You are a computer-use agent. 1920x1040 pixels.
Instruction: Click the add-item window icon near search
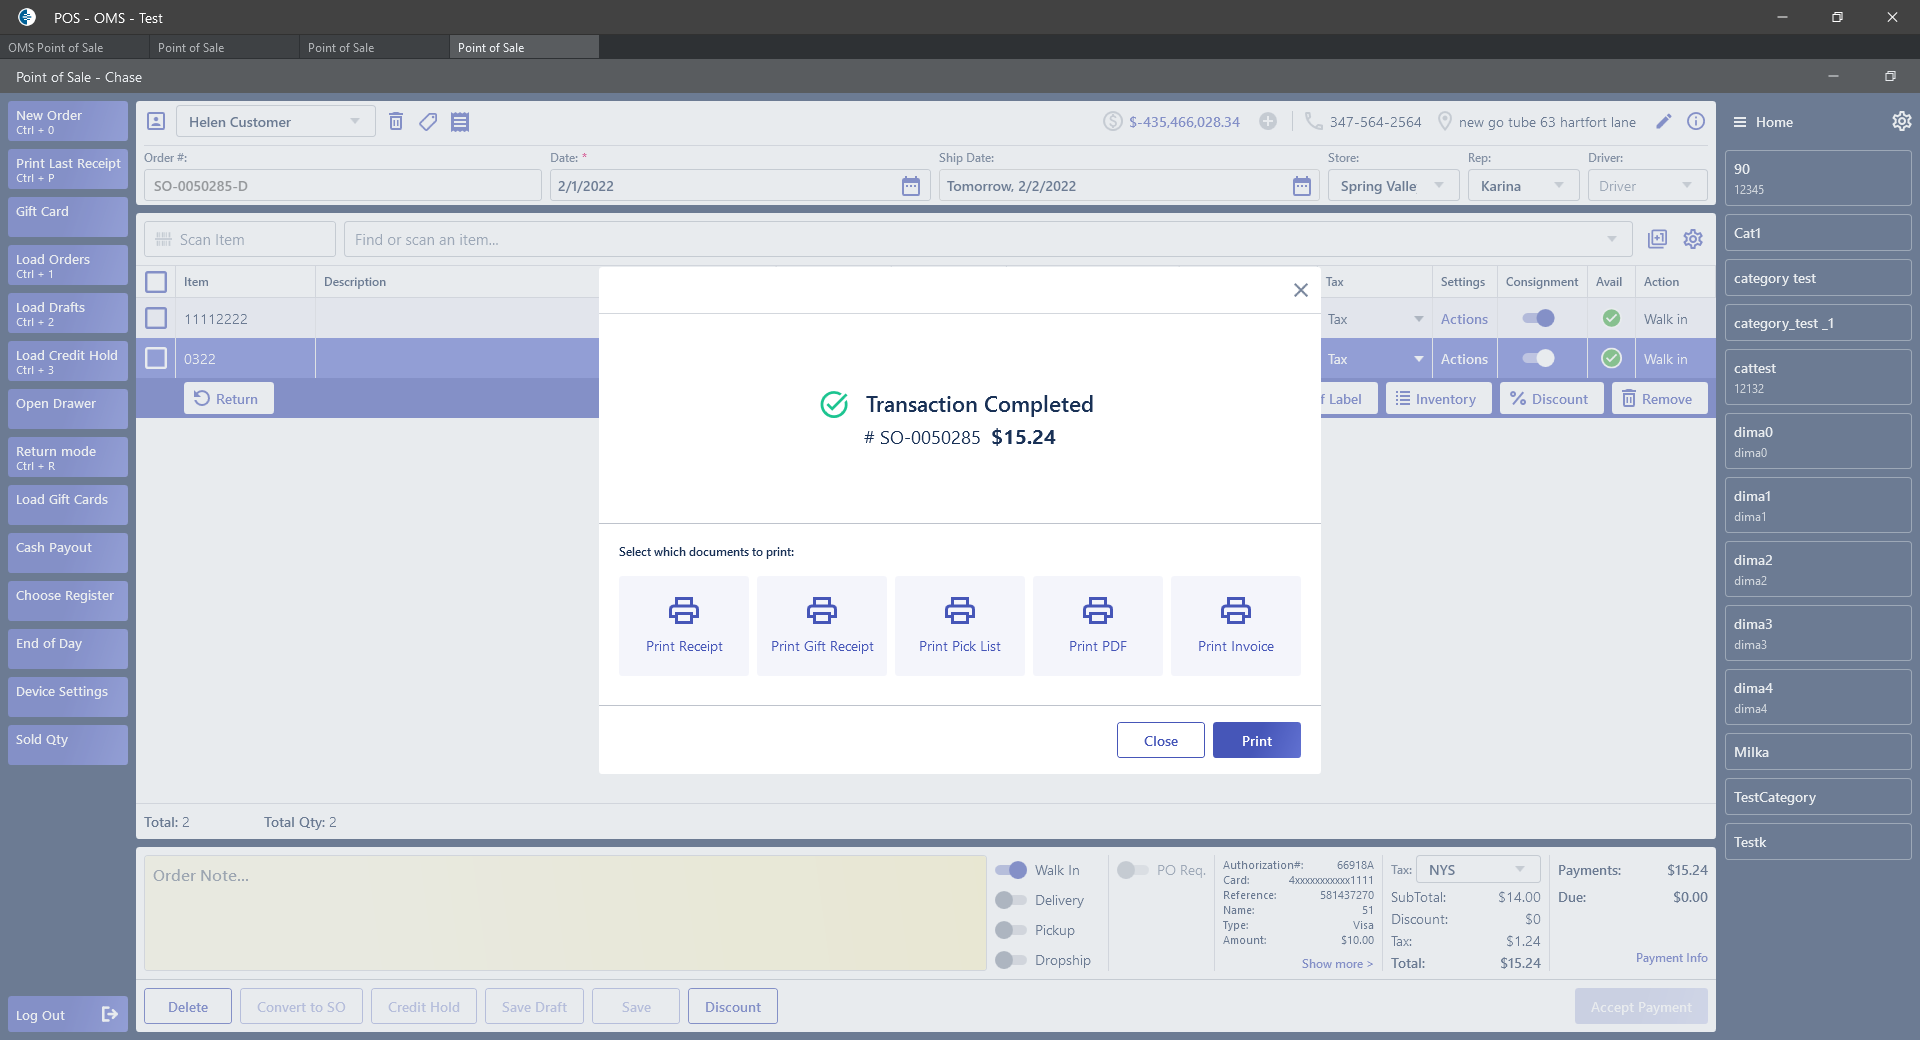coord(1658,239)
